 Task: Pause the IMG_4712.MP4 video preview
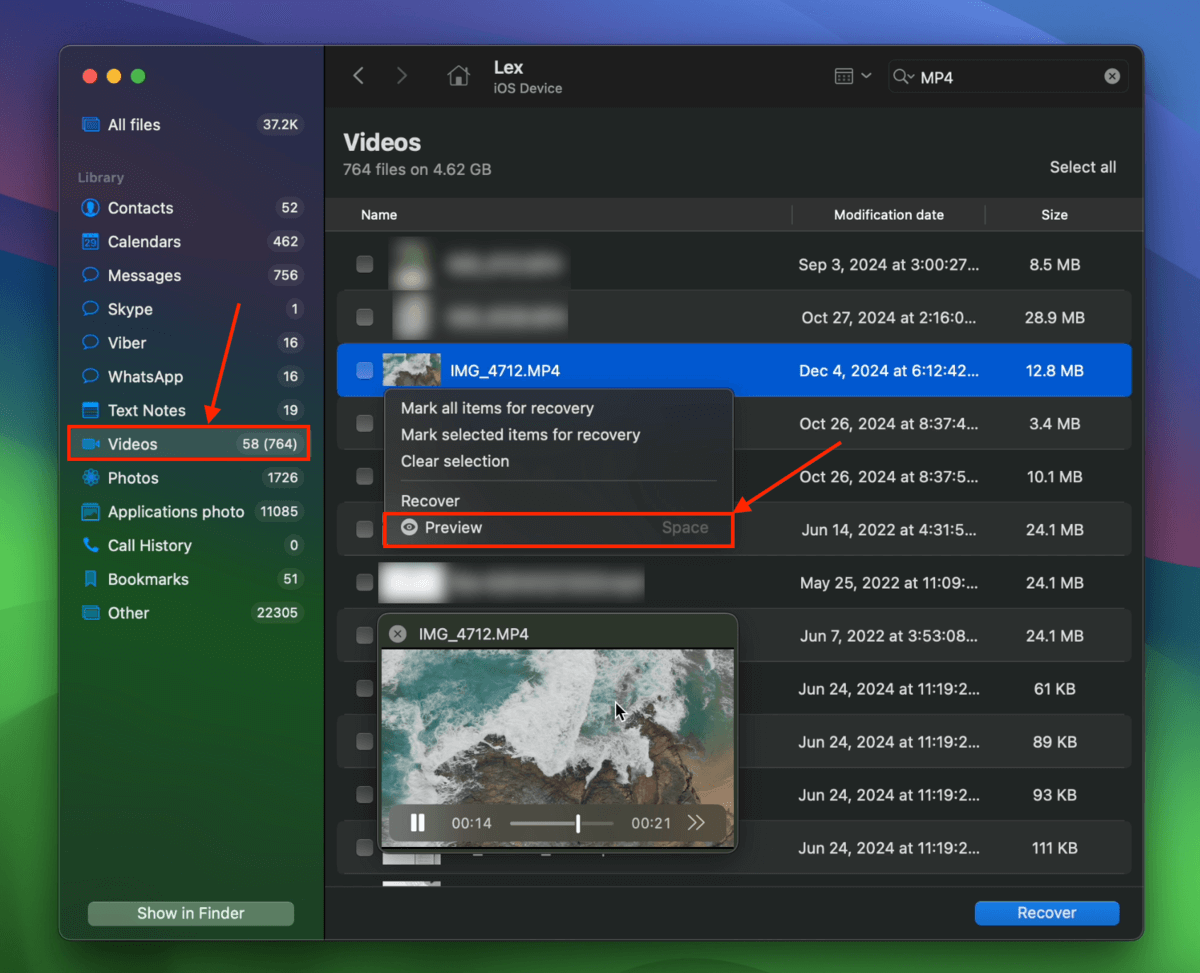[x=418, y=823]
